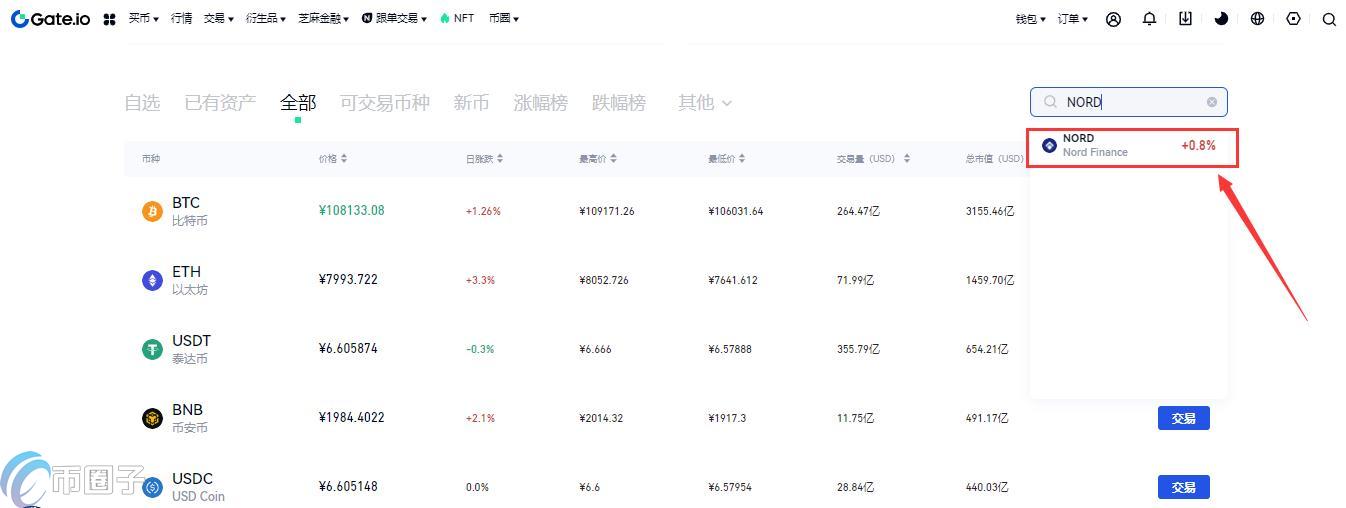Open the NFT menu item

pos(457,18)
